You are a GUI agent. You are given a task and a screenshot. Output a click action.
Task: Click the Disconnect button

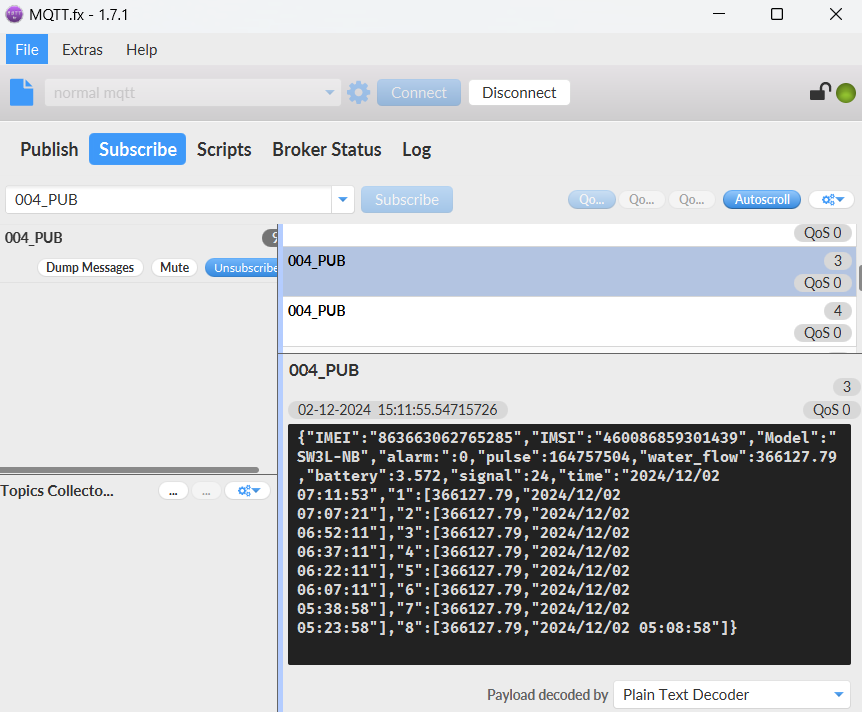[x=519, y=92]
